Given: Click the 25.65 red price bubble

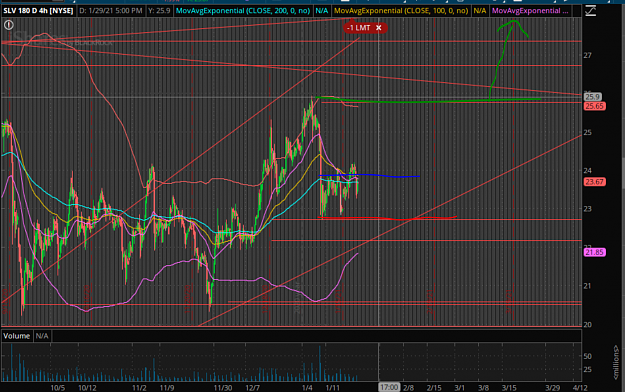Looking at the screenshot, I should [595, 106].
